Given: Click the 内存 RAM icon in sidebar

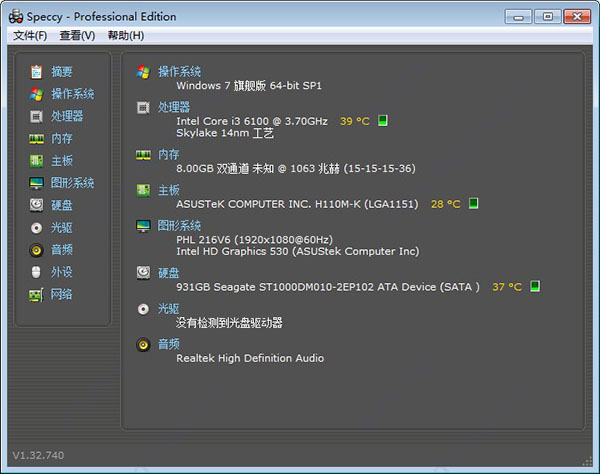Looking at the screenshot, I should 37,139.
